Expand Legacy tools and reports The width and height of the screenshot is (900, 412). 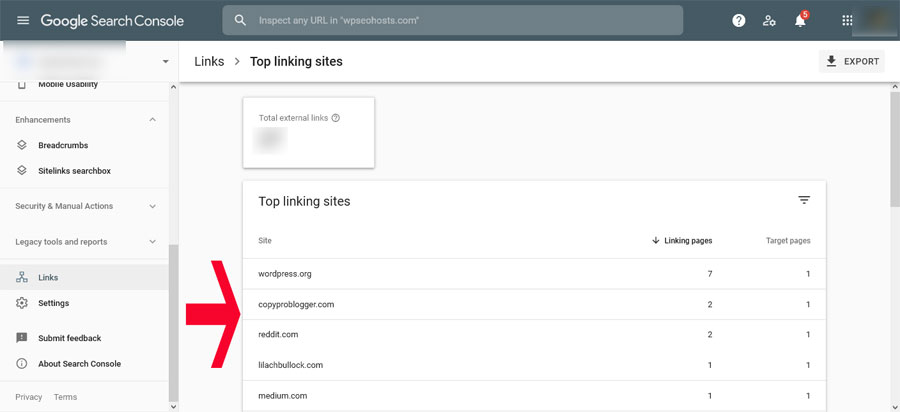pyautogui.click(x=152, y=242)
